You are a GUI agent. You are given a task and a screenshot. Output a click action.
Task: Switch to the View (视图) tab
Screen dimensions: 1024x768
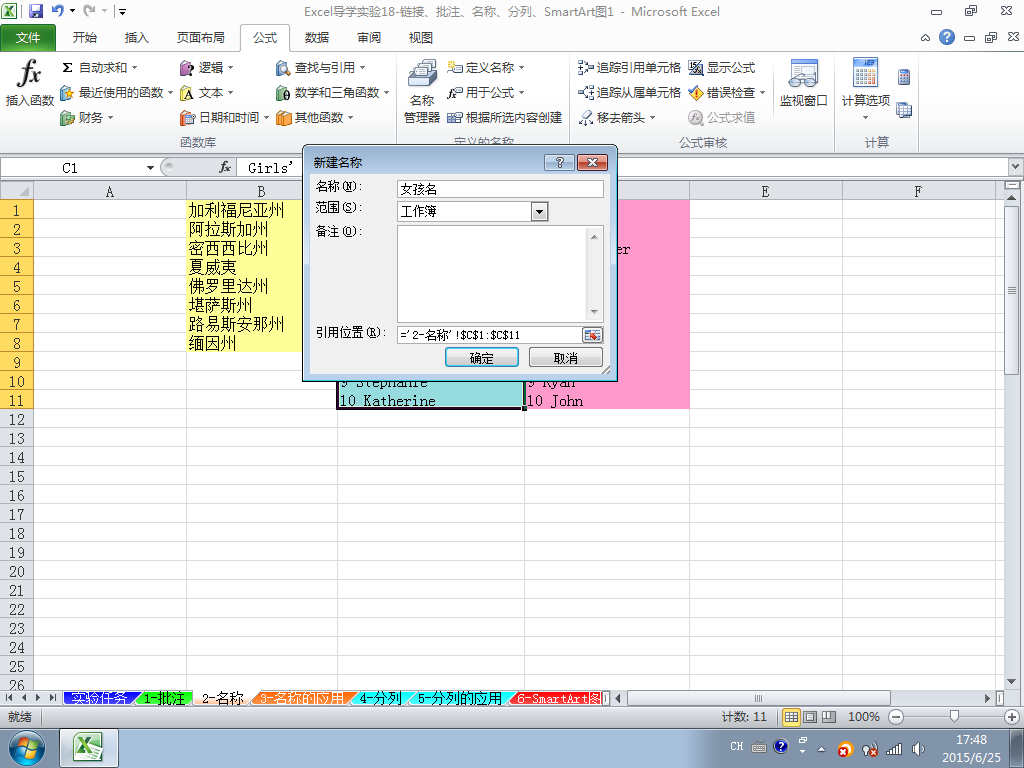click(421, 38)
